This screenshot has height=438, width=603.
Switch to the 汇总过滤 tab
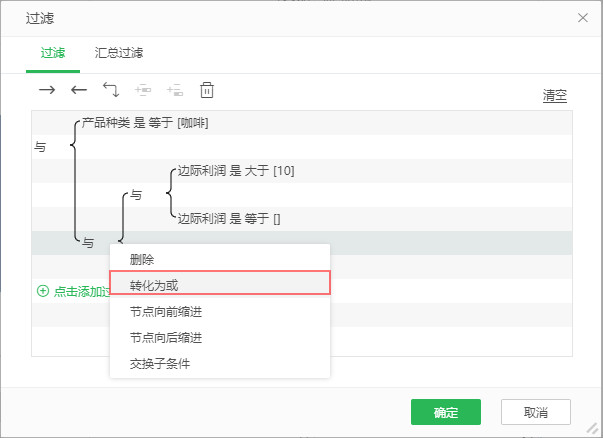(x=119, y=53)
